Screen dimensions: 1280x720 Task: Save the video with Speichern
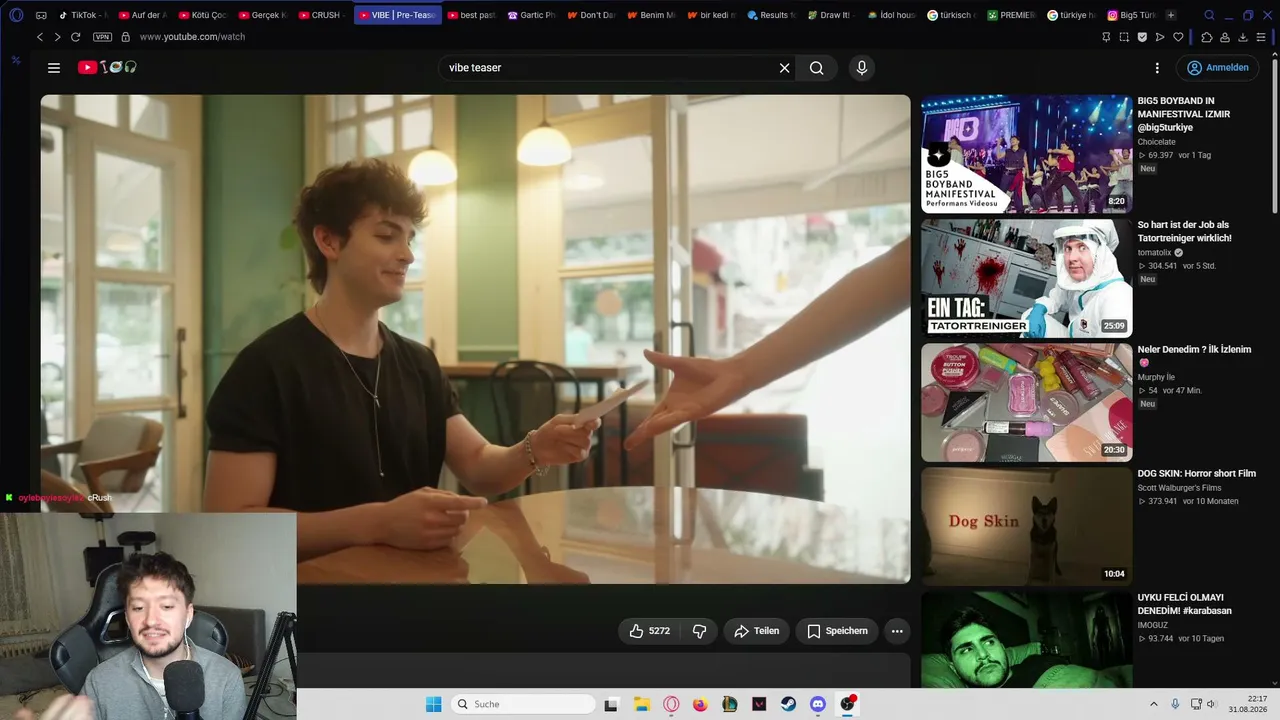837,631
